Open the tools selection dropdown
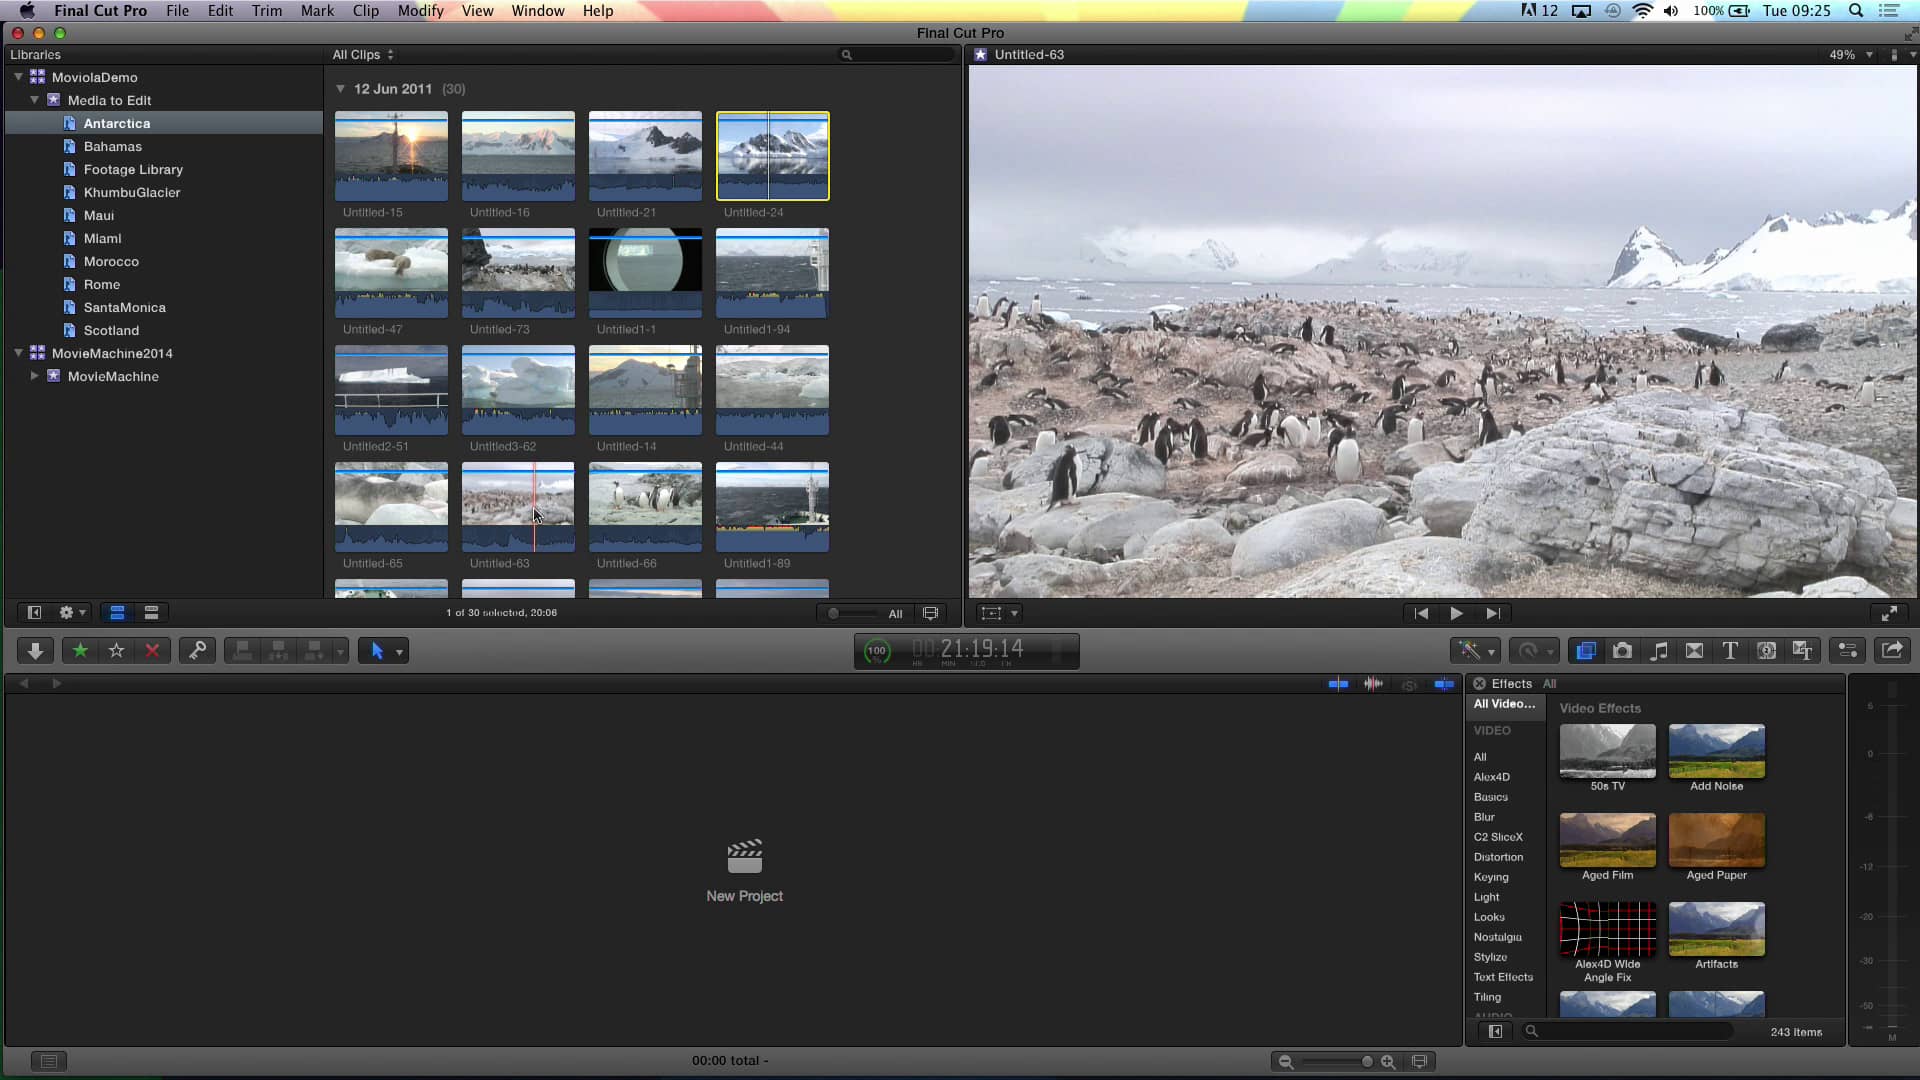This screenshot has height=1080, width=1920. (x=397, y=650)
